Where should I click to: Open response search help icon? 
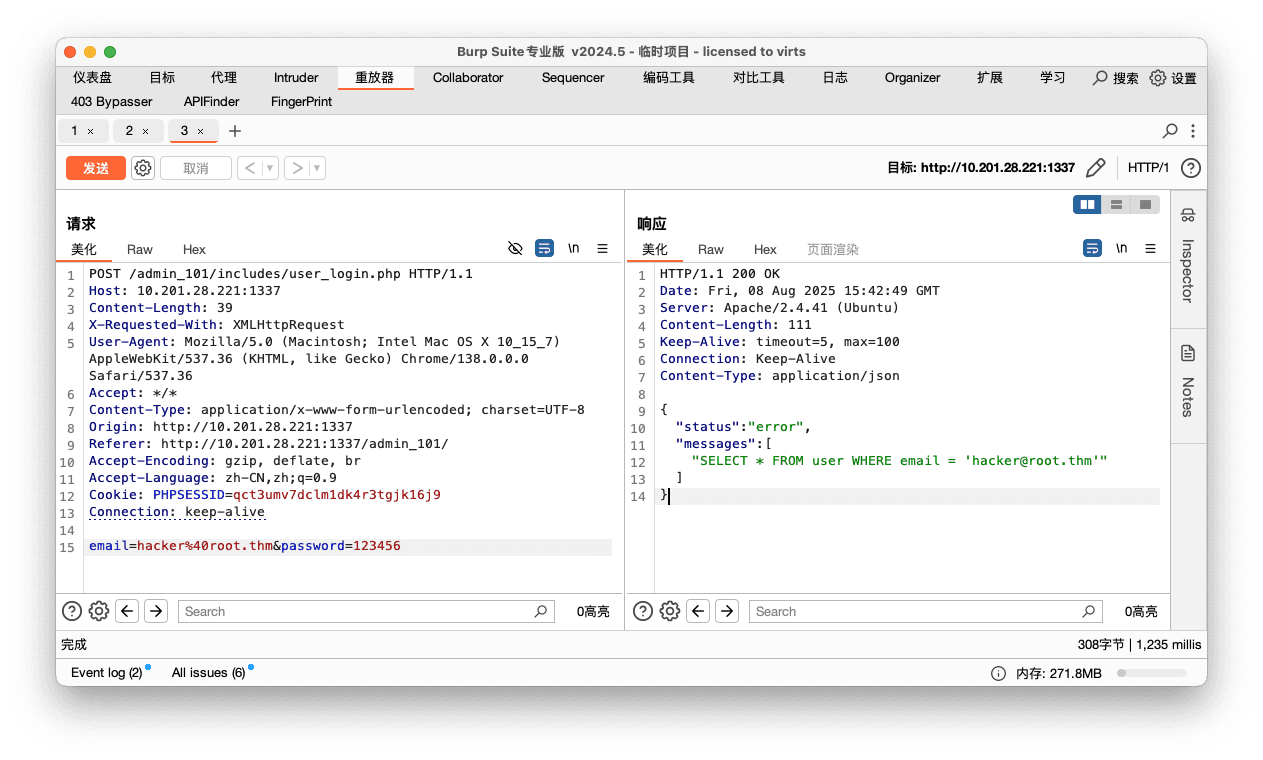(x=643, y=611)
